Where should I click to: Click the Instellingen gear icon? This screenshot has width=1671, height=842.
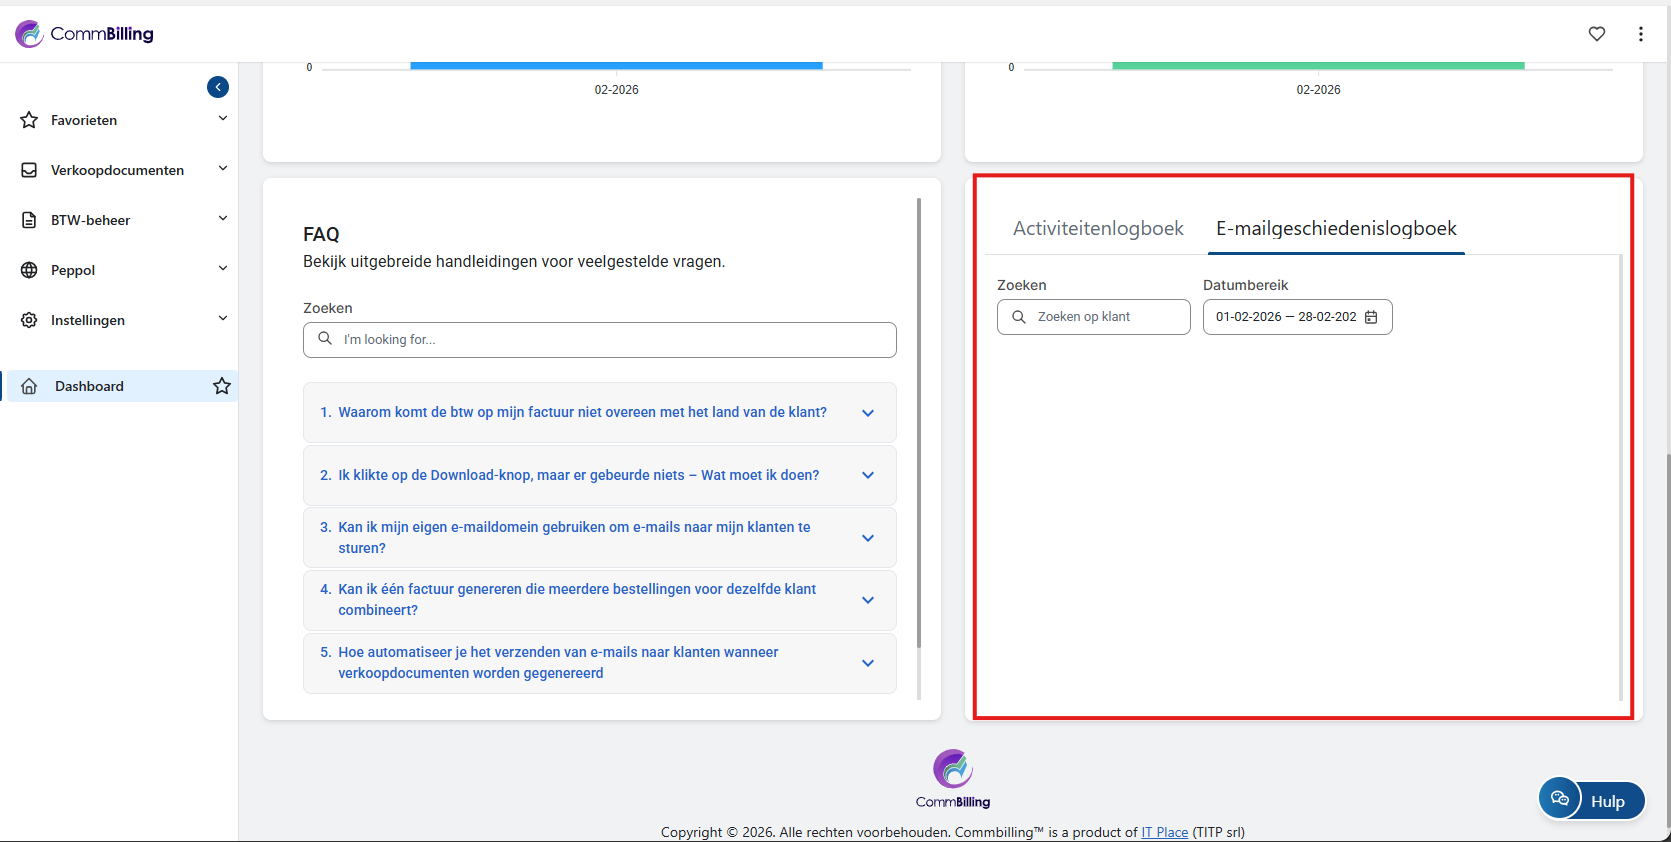click(30, 320)
